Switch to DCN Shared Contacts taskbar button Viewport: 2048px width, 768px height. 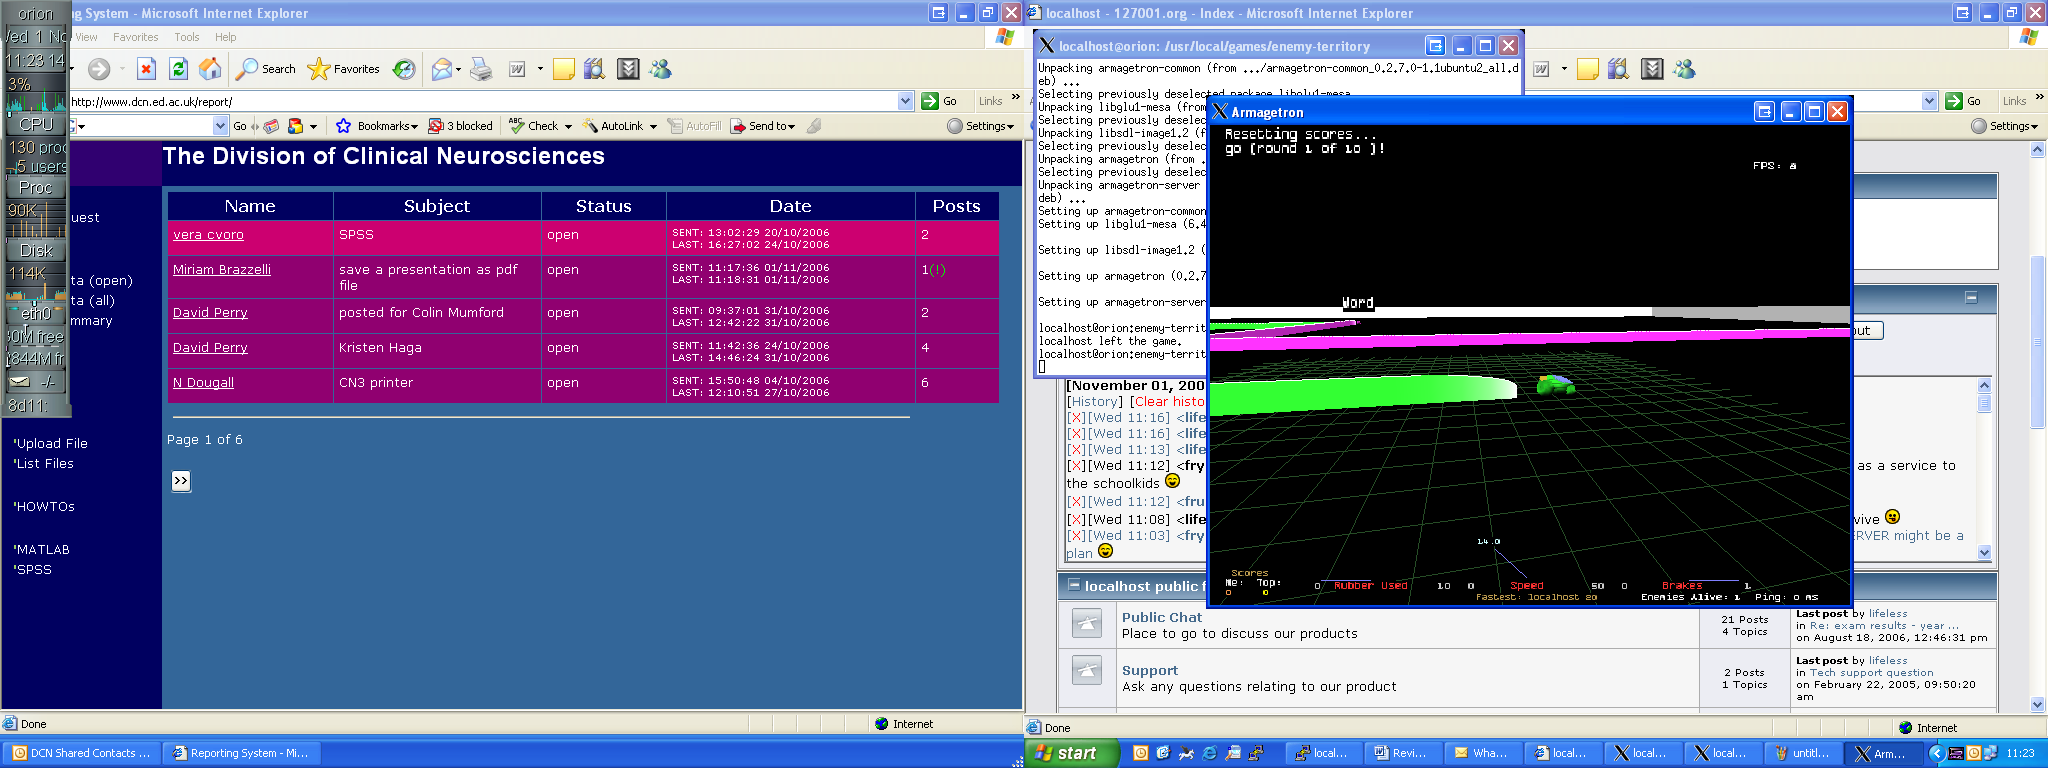click(x=82, y=753)
